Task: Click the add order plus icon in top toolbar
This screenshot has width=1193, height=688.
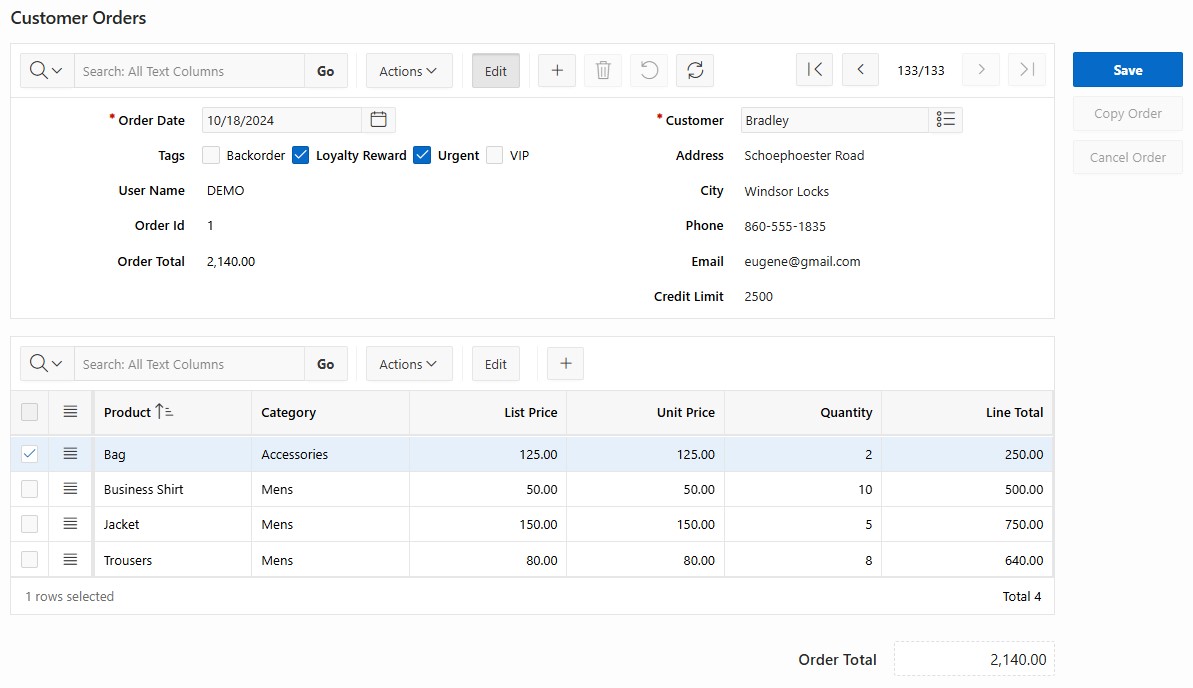Action: pyautogui.click(x=557, y=71)
